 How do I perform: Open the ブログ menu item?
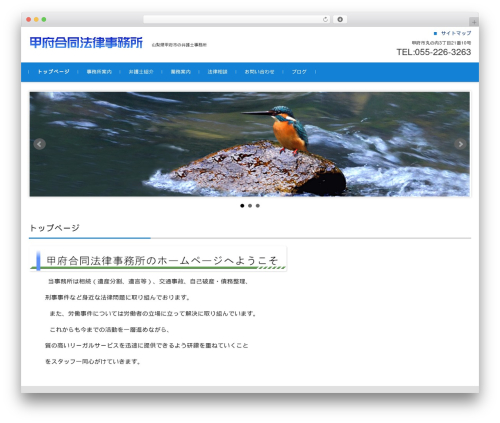(299, 72)
